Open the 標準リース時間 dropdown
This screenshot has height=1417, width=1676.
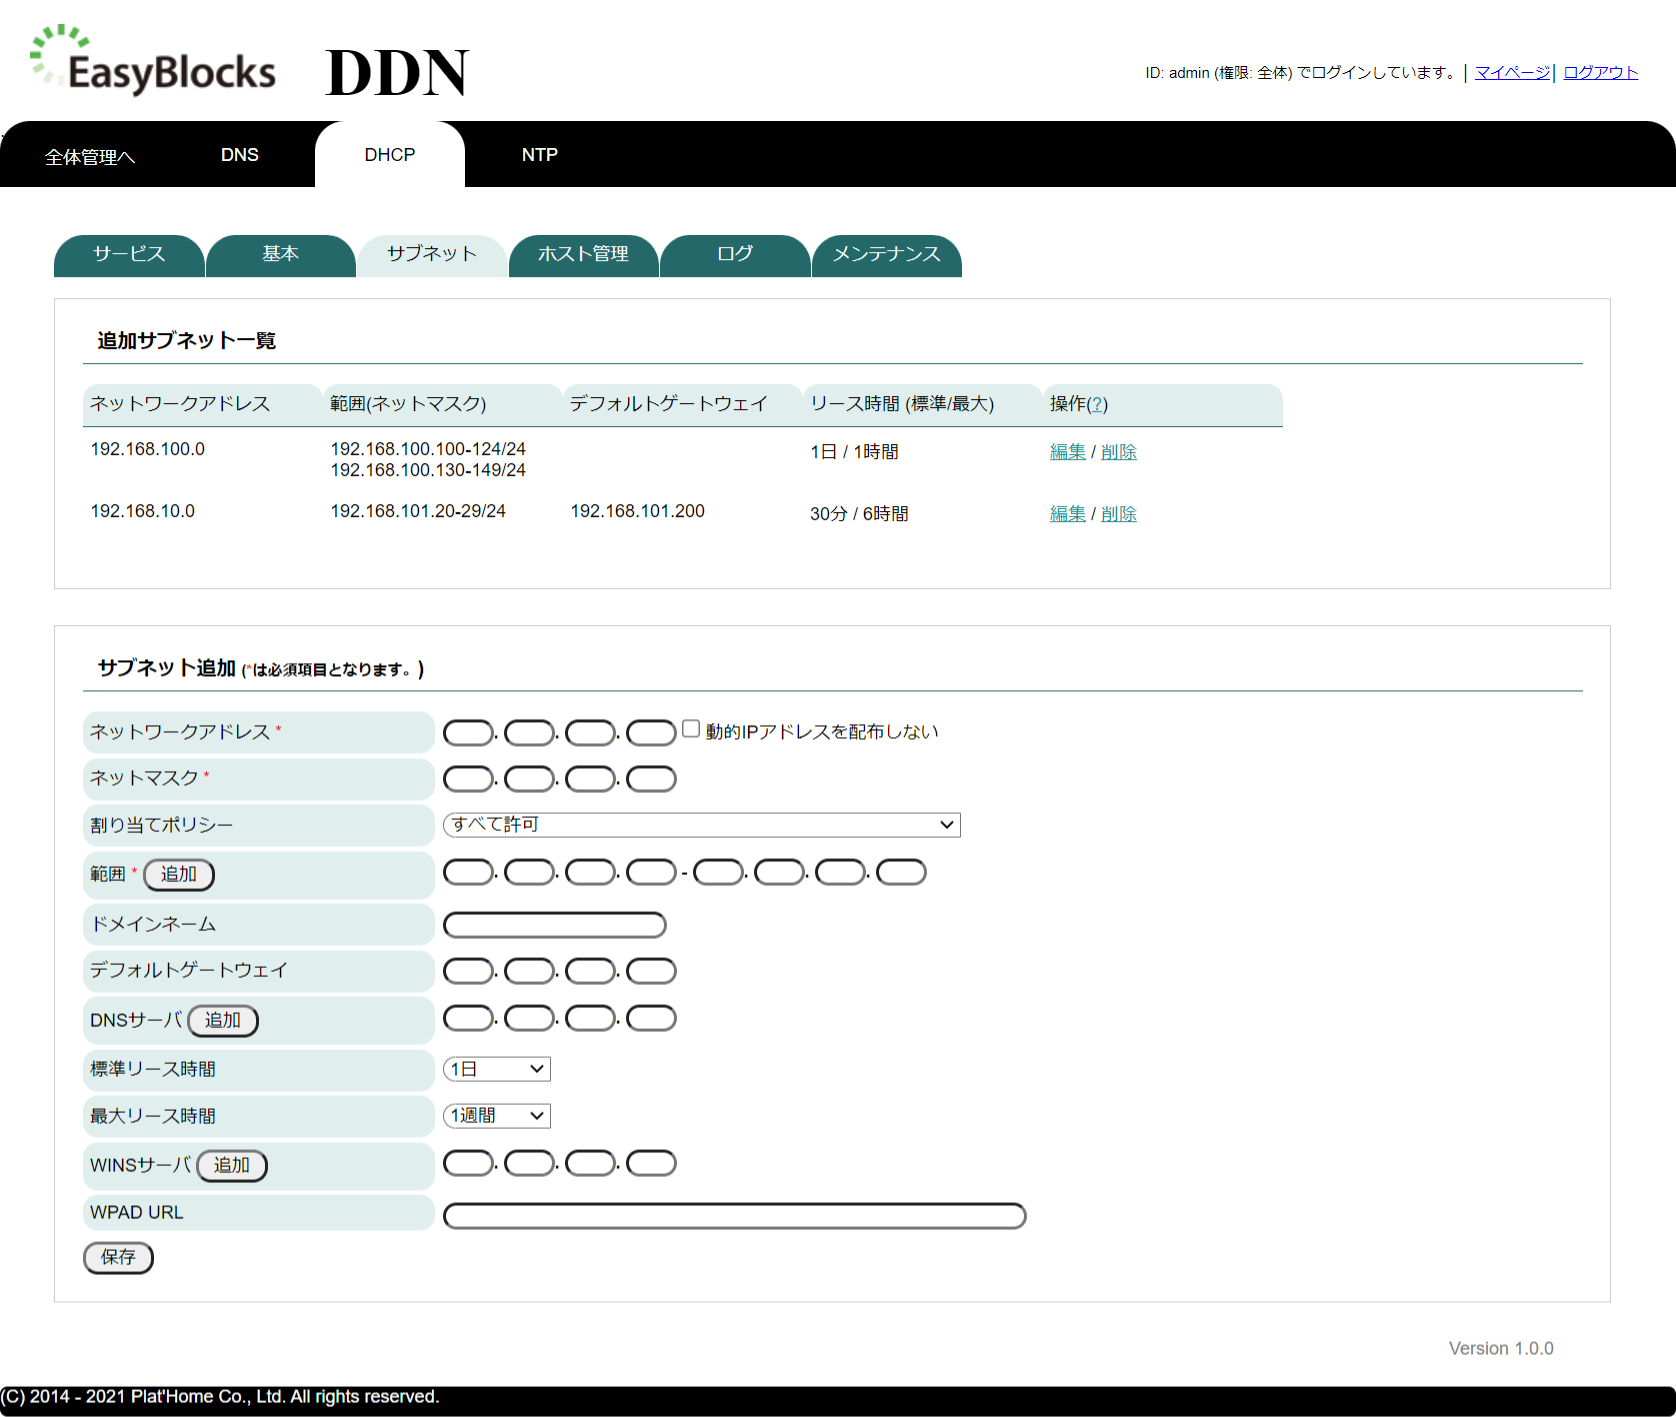click(x=497, y=1069)
